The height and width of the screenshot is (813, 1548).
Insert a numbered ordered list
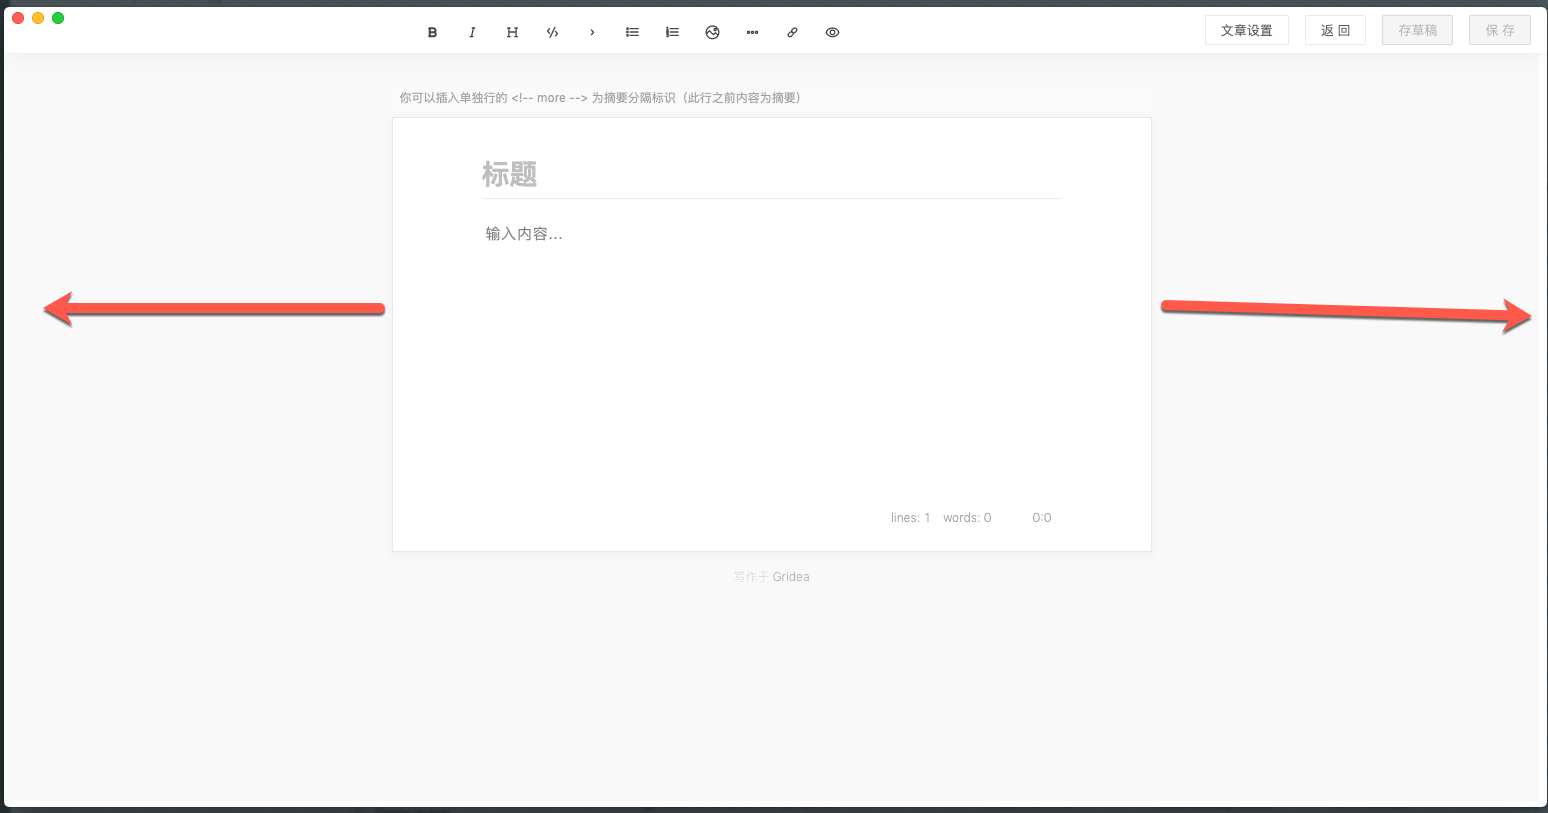click(672, 32)
